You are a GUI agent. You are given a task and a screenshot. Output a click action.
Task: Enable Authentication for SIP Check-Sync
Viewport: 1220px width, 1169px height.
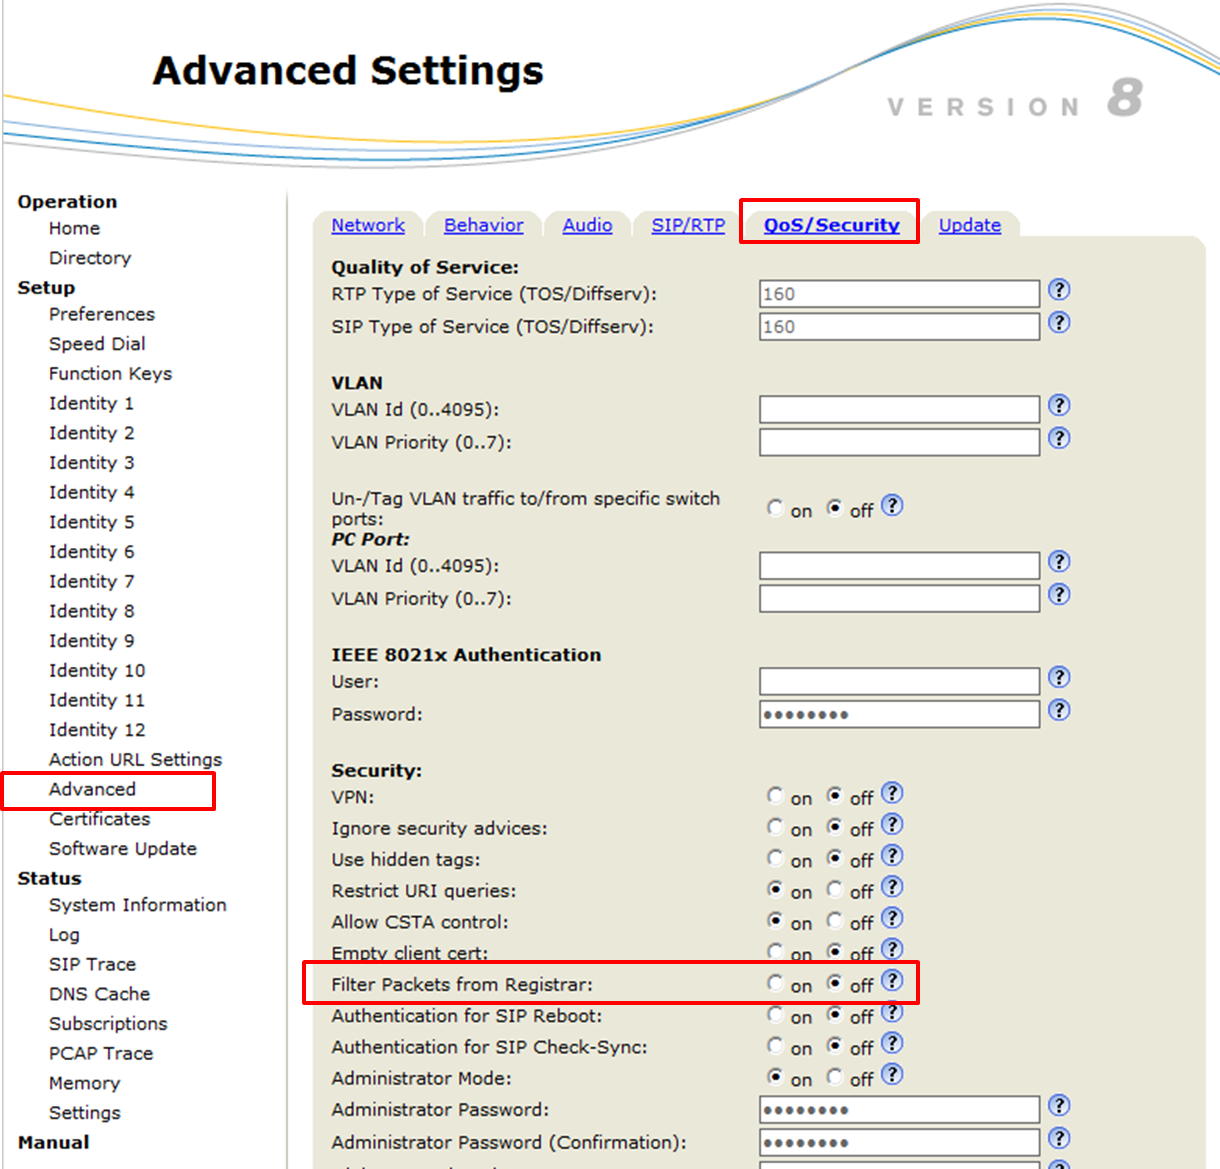coord(775,1045)
